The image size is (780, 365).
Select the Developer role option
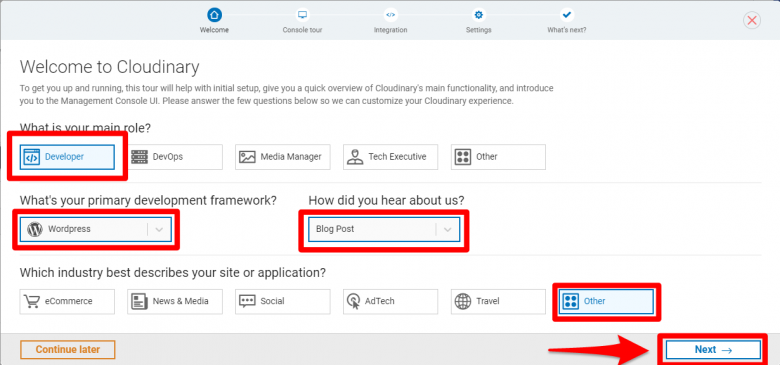[x=67, y=157]
